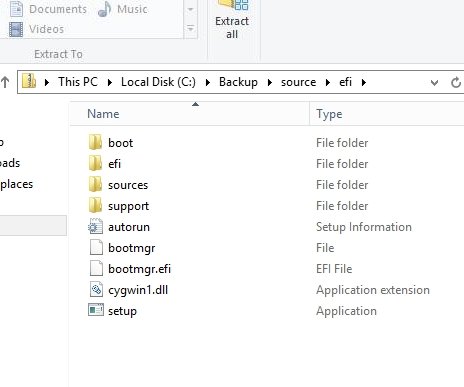Select the boot folder
Image resolution: width=464 pixels, height=387 pixels.
click(120, 143)
